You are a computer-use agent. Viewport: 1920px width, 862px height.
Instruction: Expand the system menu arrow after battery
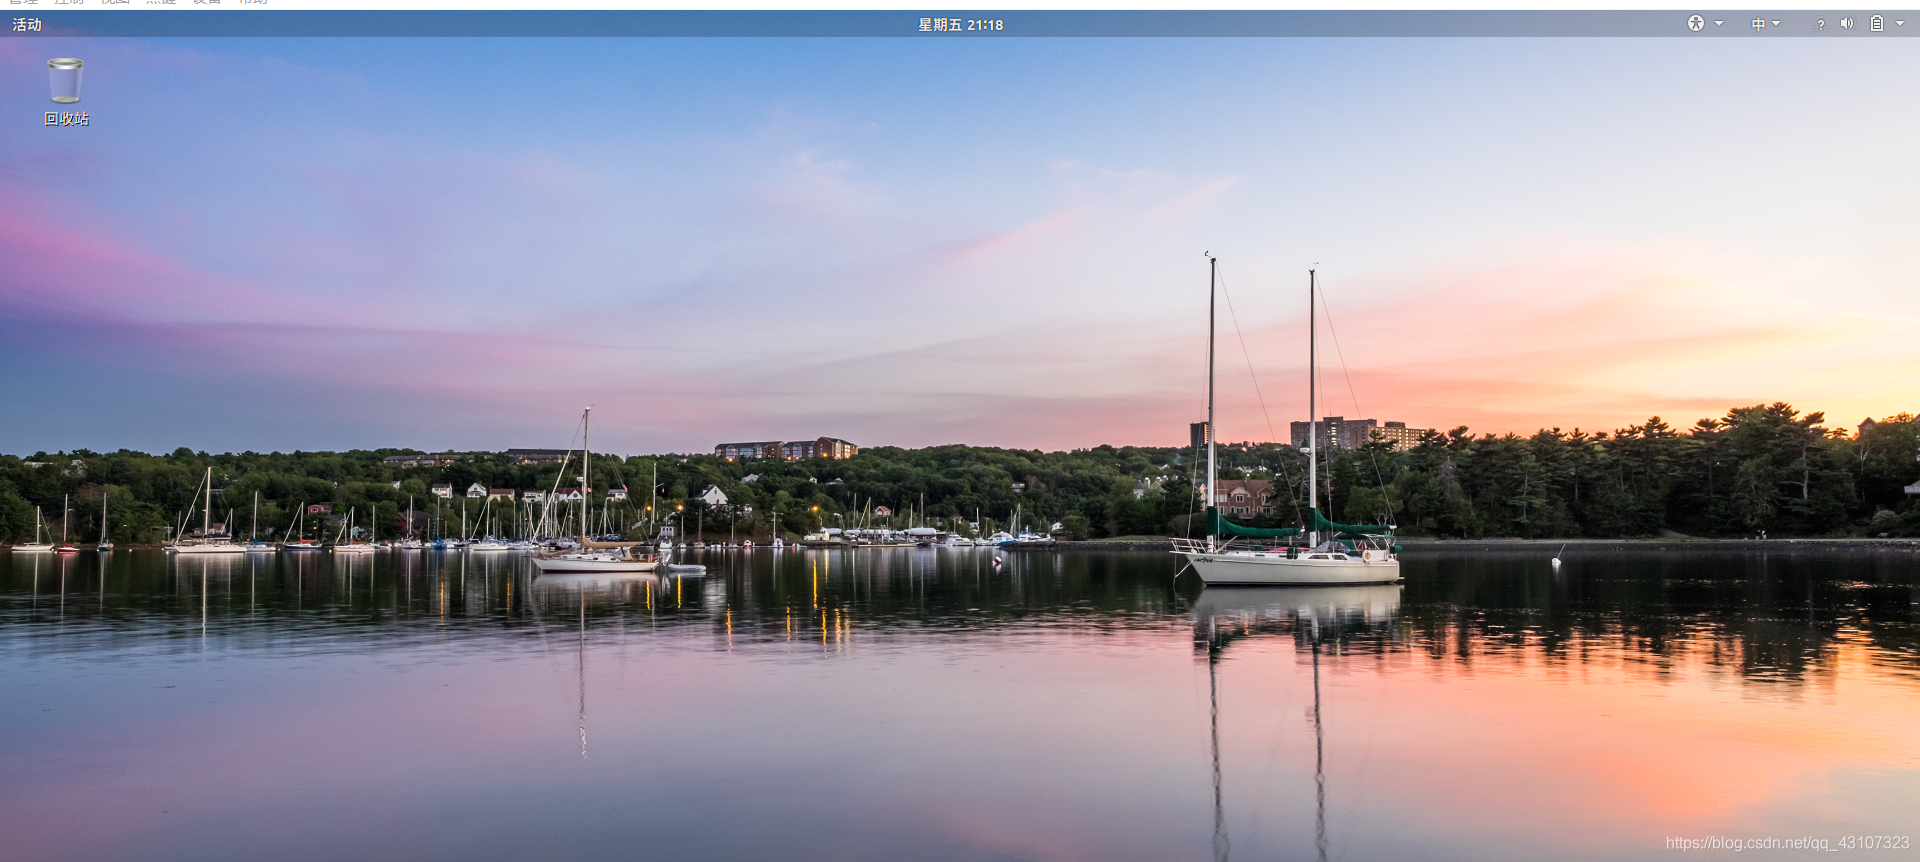1900,24
